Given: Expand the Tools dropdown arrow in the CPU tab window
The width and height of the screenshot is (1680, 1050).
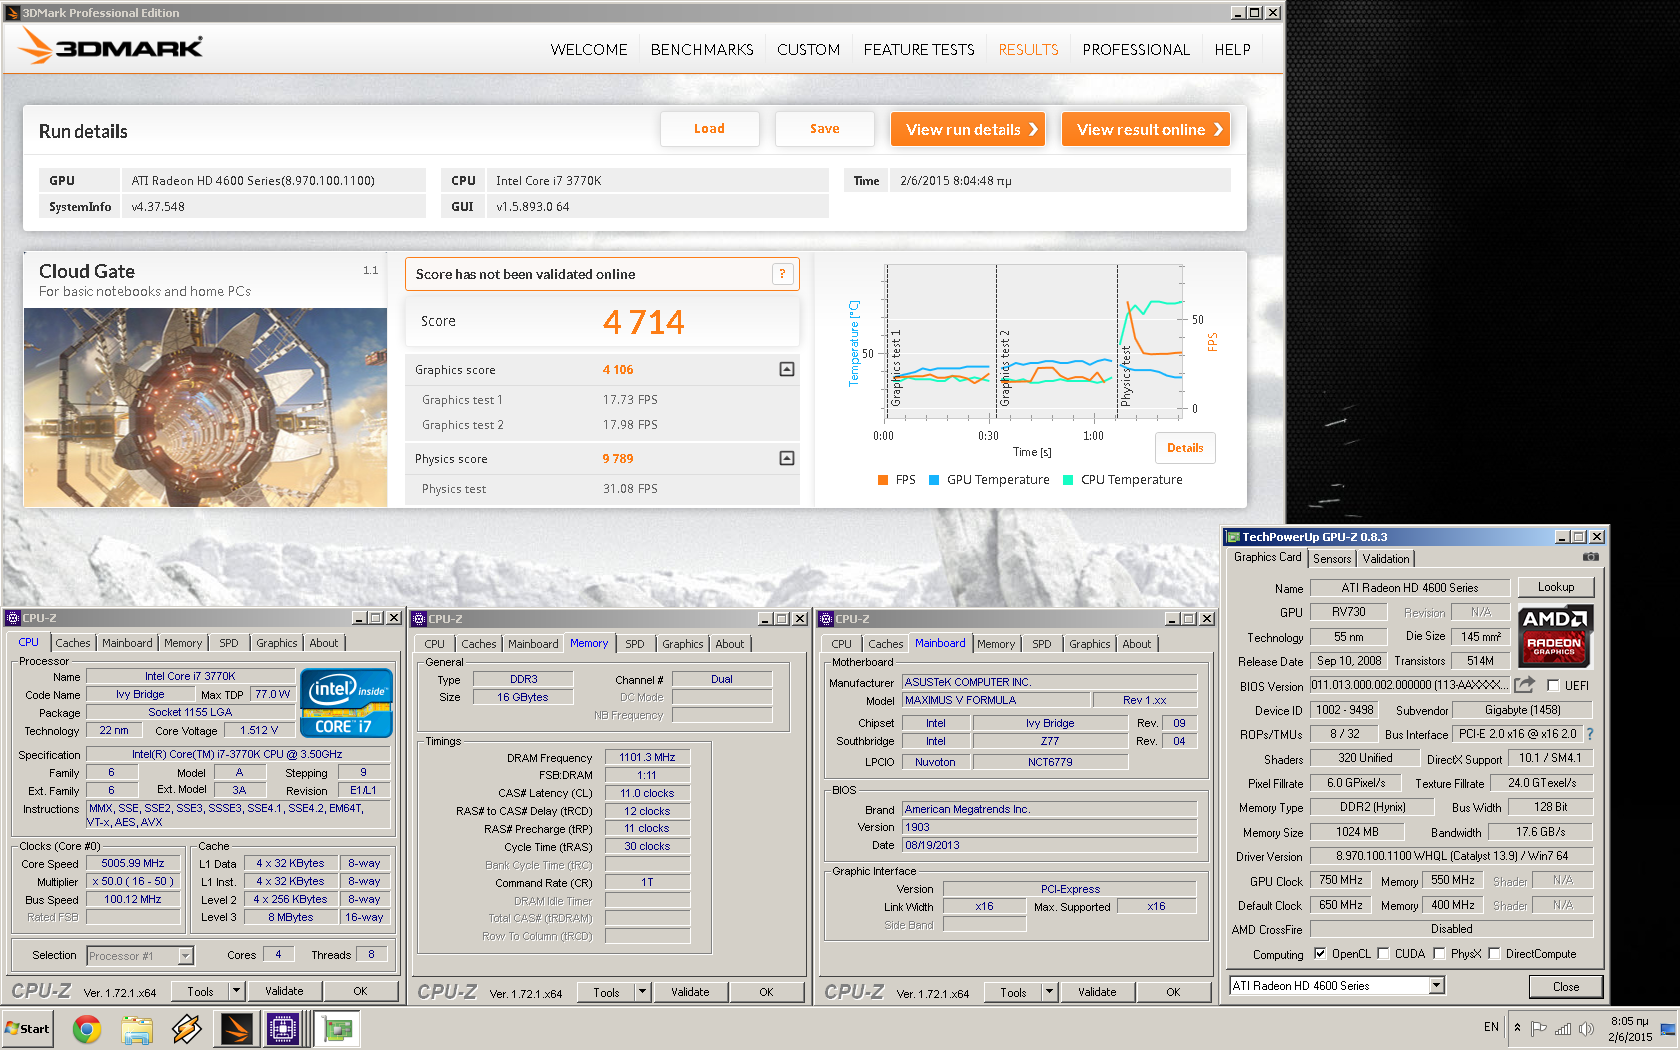Looking at the screenshot, I should (x=237, y=991).
